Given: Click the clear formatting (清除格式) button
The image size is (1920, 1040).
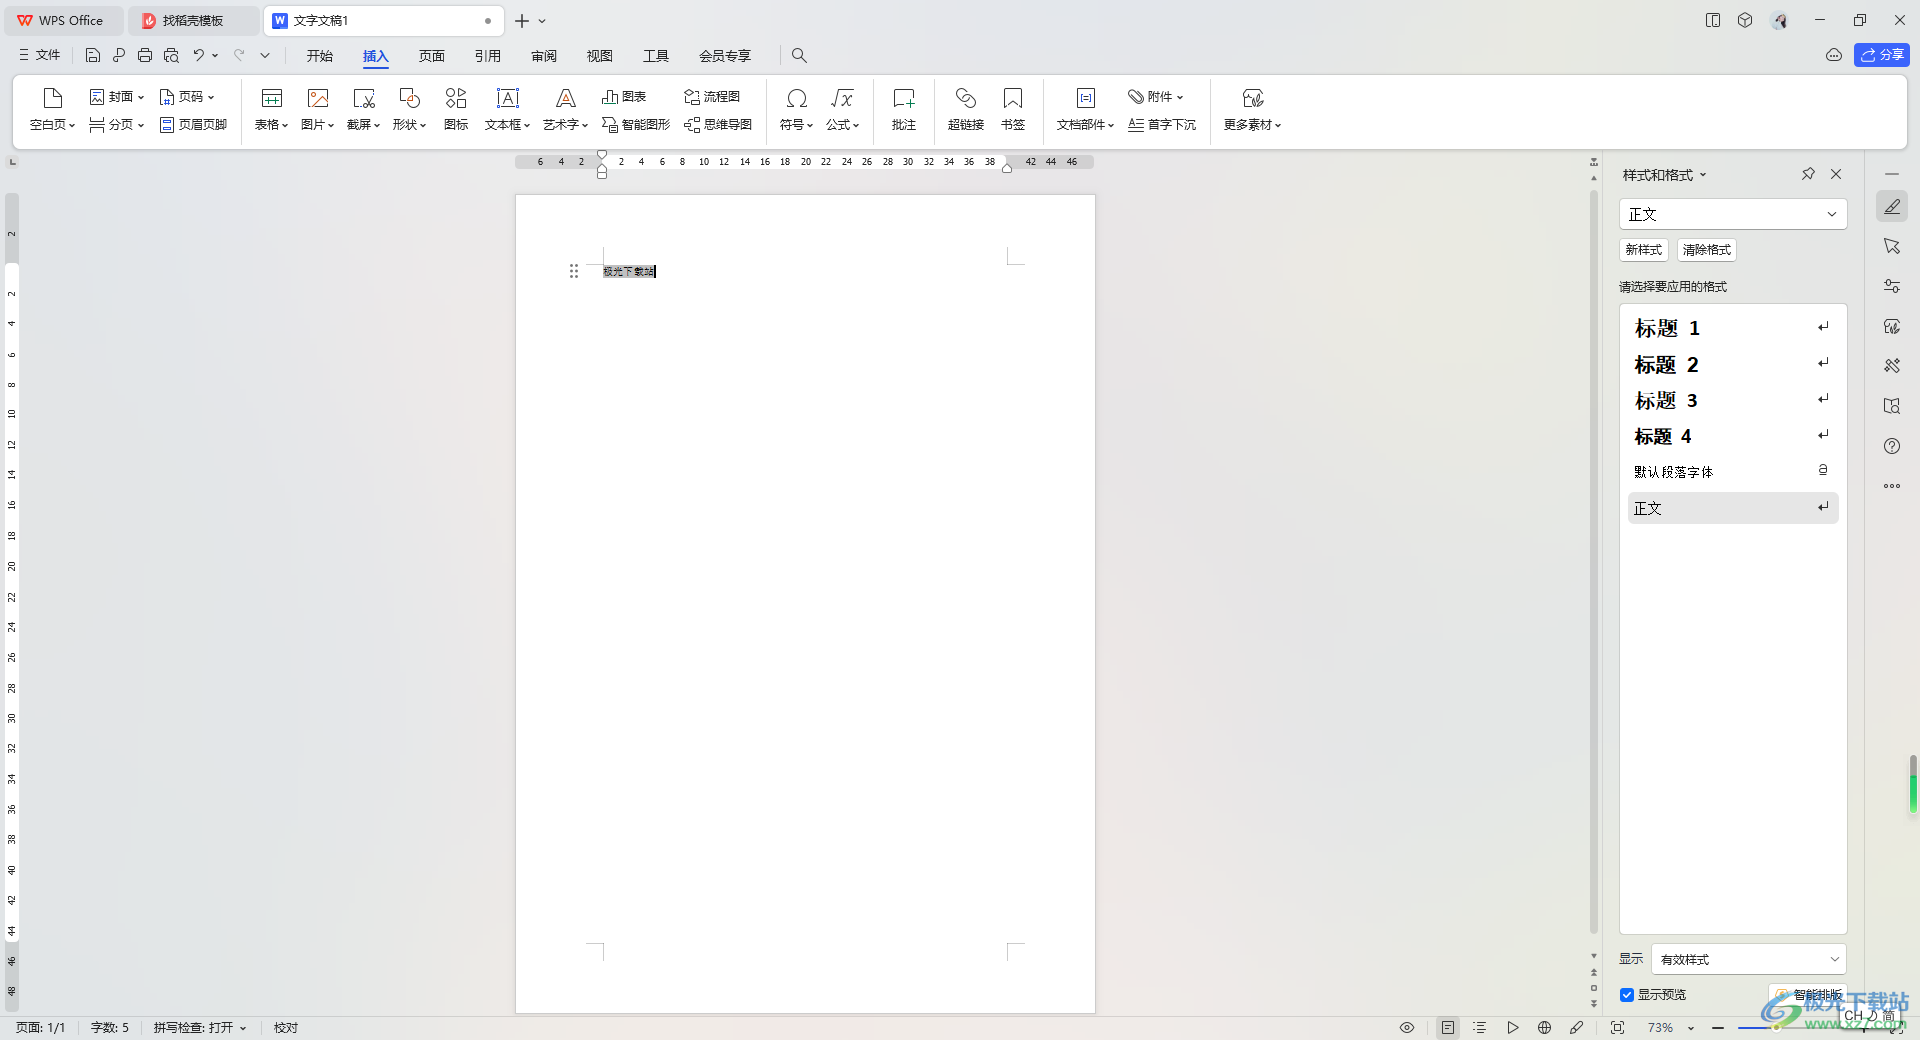Looking at the screenshot, I should coord(1707,250).
